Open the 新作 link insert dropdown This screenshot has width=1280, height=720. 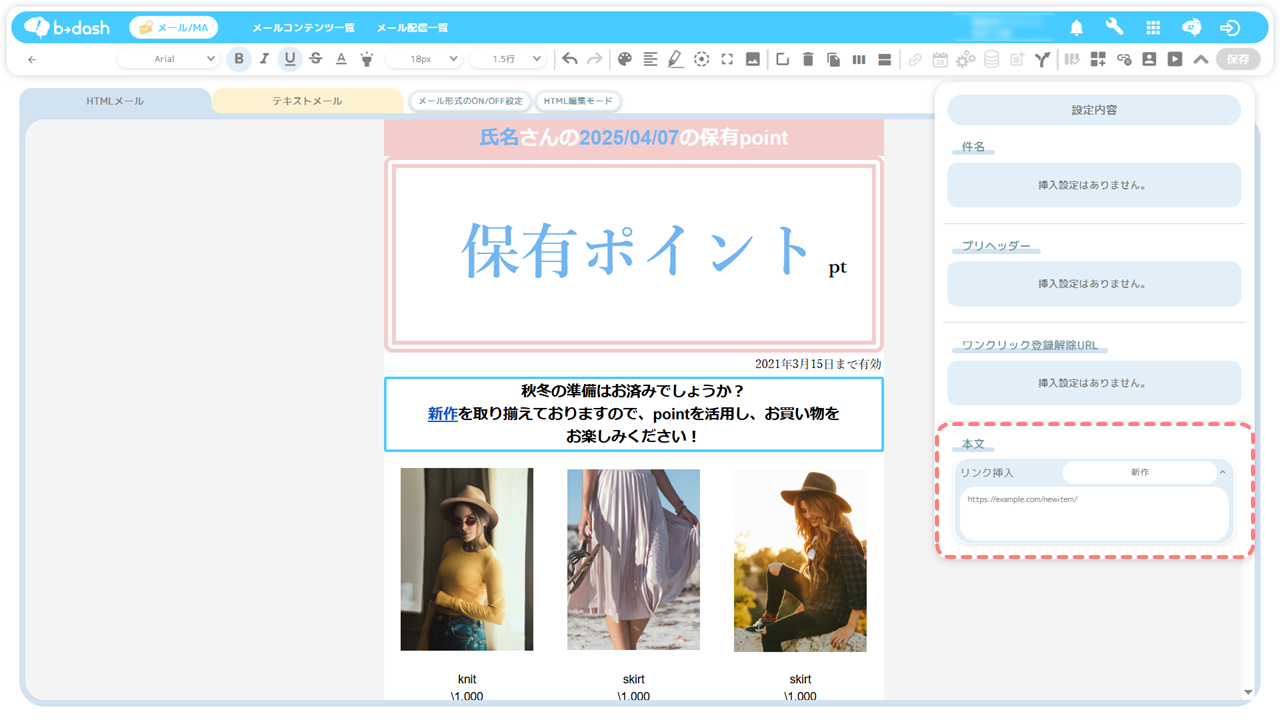[x=1139, y=472]
